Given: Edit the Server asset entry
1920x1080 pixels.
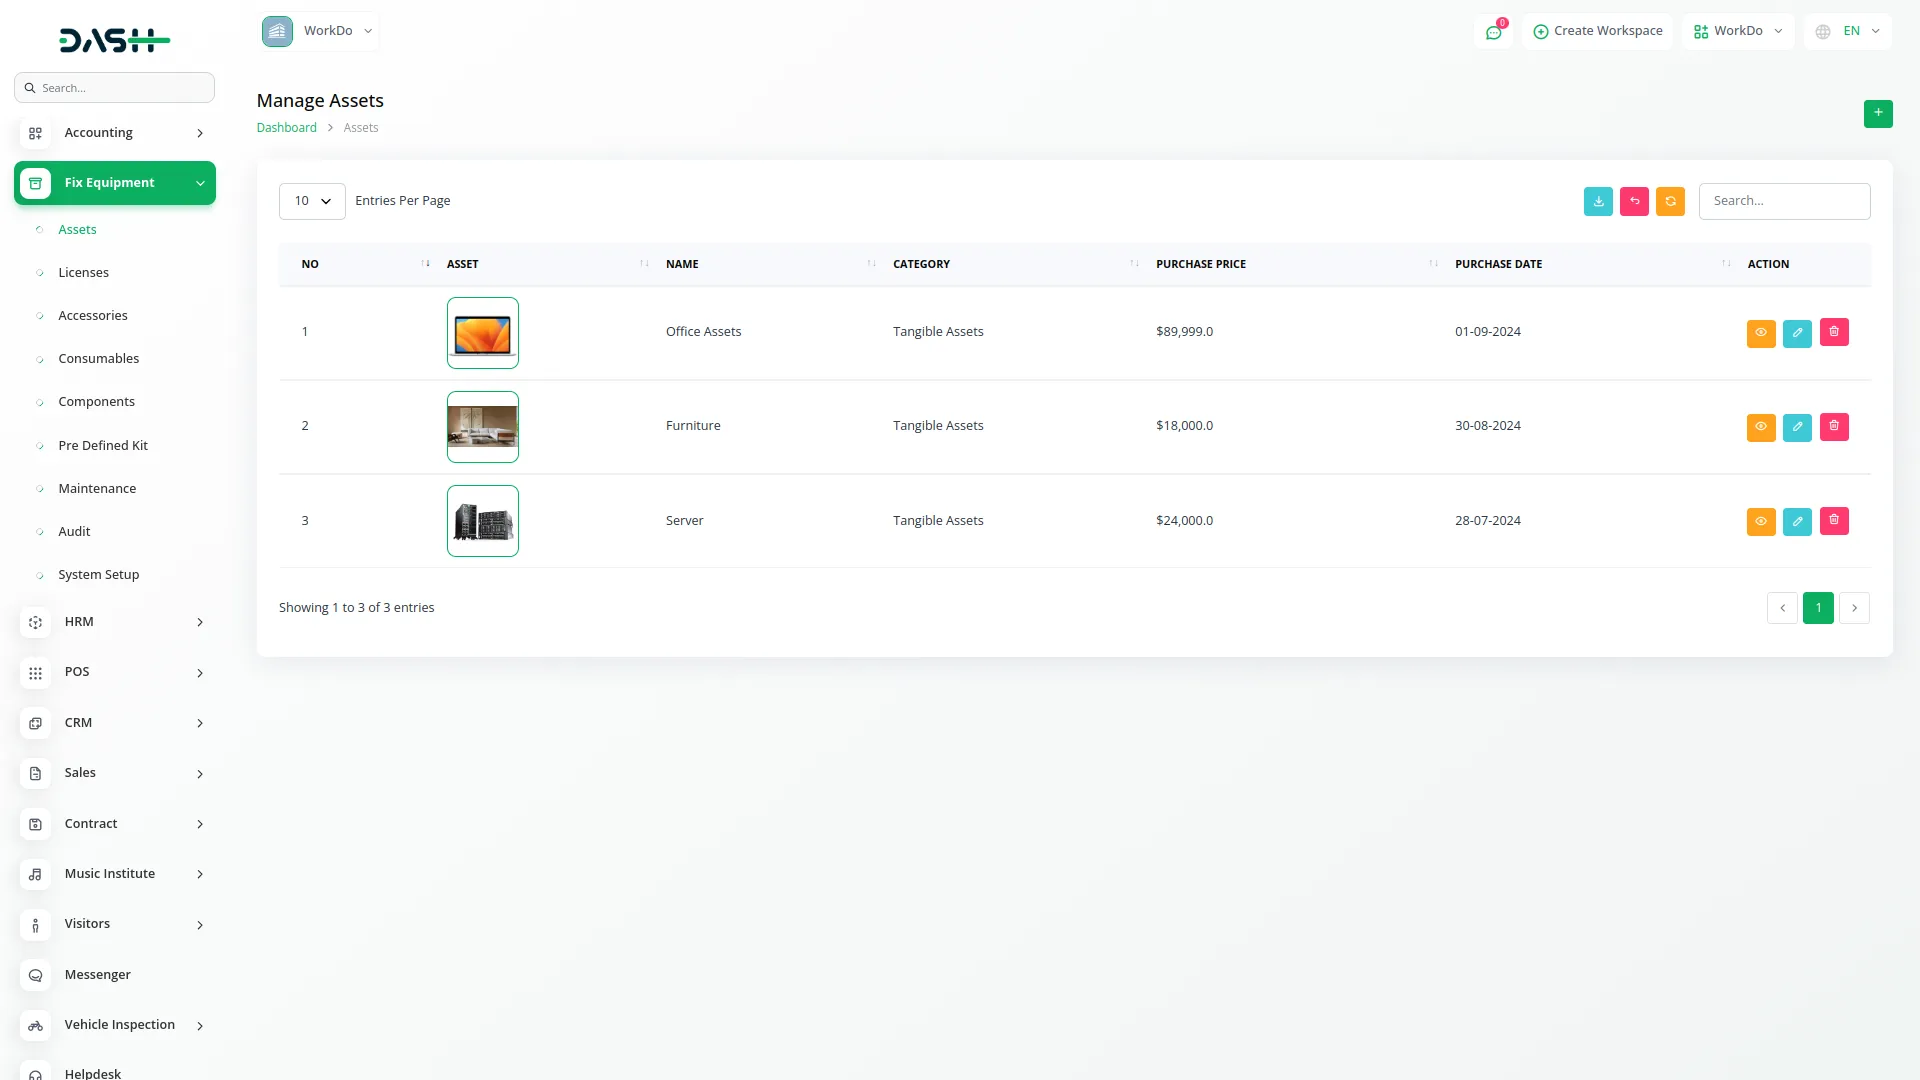Looking at the screenshot, I should point(1797,521).
